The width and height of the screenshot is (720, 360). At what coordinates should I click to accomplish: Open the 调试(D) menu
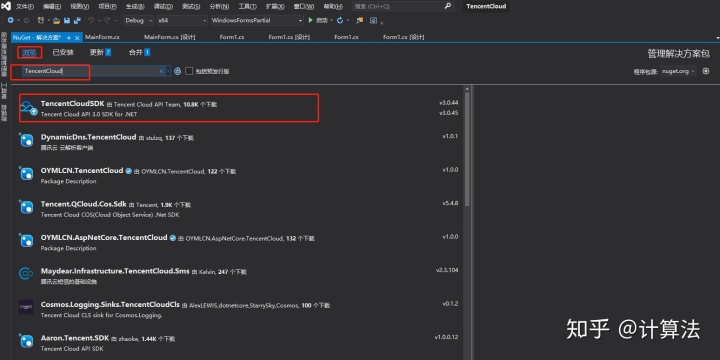point(163,6)
